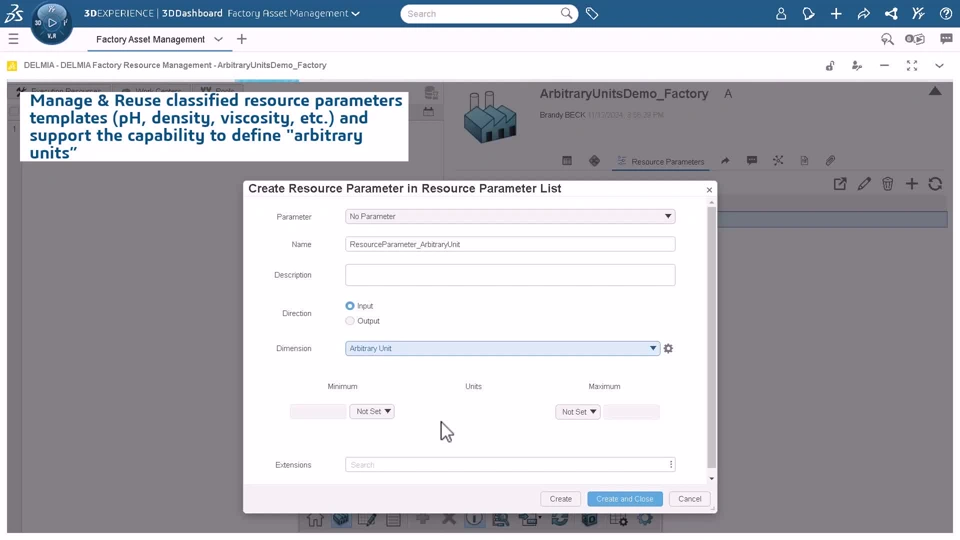Click the share arrow icon in header

pos(863,13)
